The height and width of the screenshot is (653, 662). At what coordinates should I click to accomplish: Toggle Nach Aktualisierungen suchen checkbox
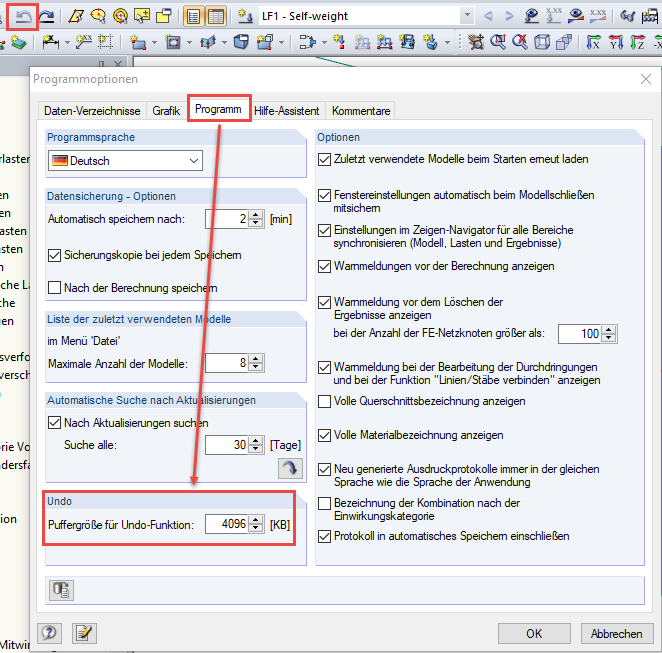[54, 423]
